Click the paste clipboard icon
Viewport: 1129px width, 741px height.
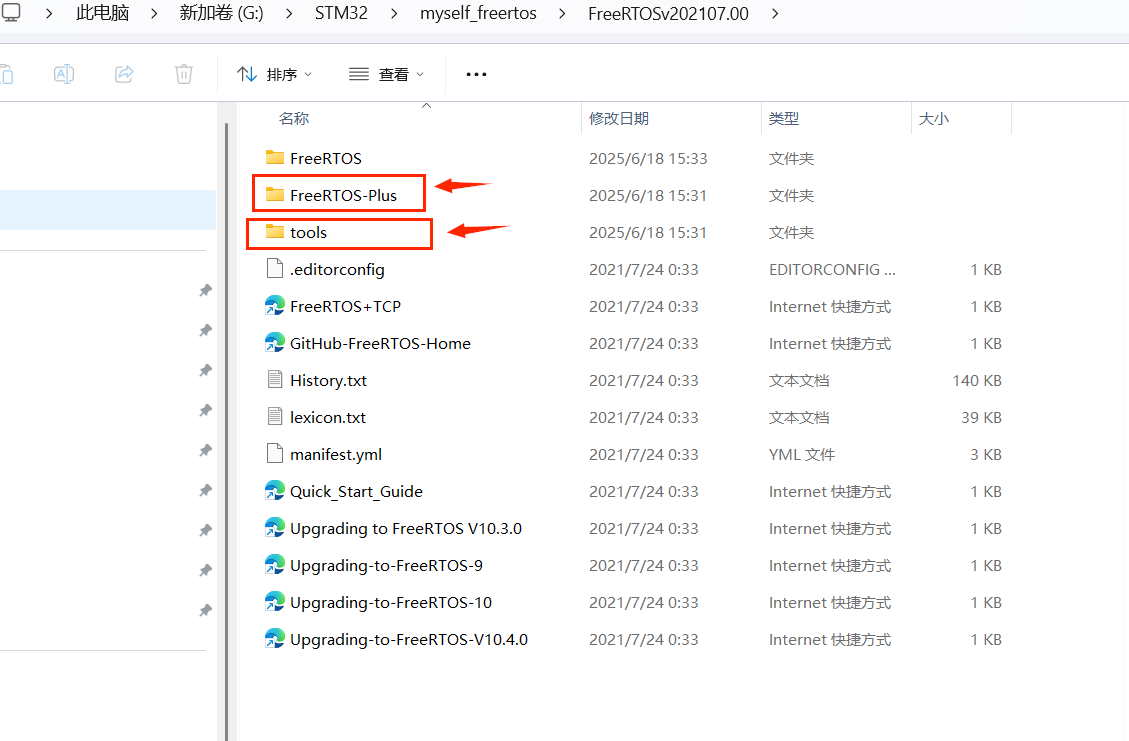(6, 74)
